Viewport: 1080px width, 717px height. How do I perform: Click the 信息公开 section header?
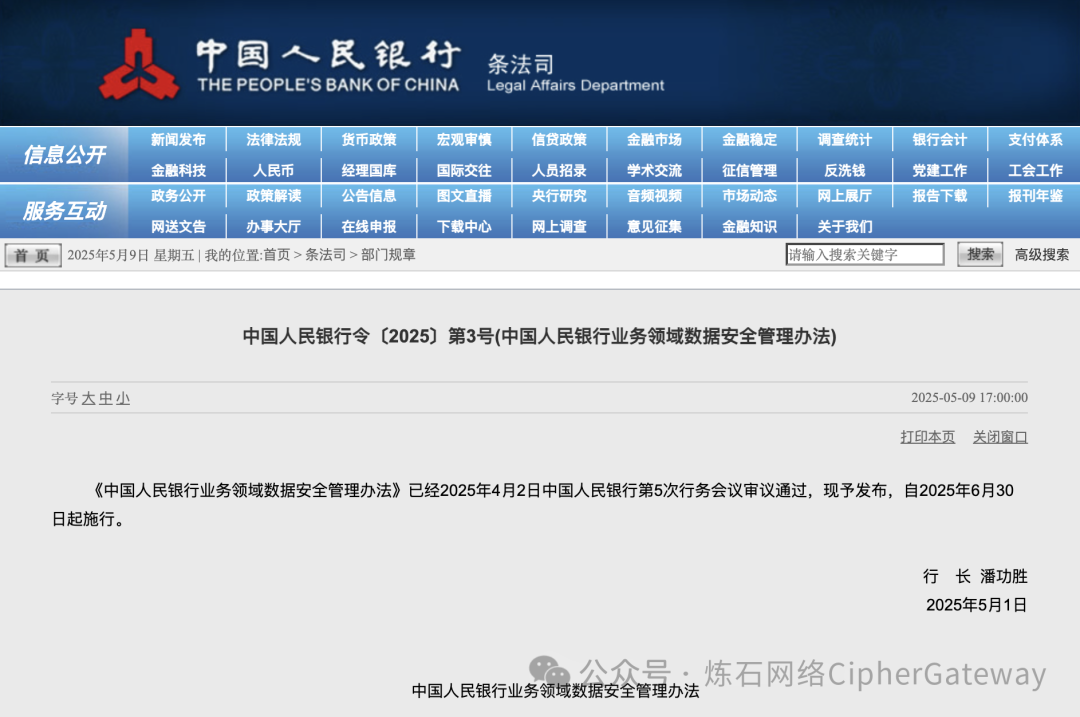pos(64,154)
